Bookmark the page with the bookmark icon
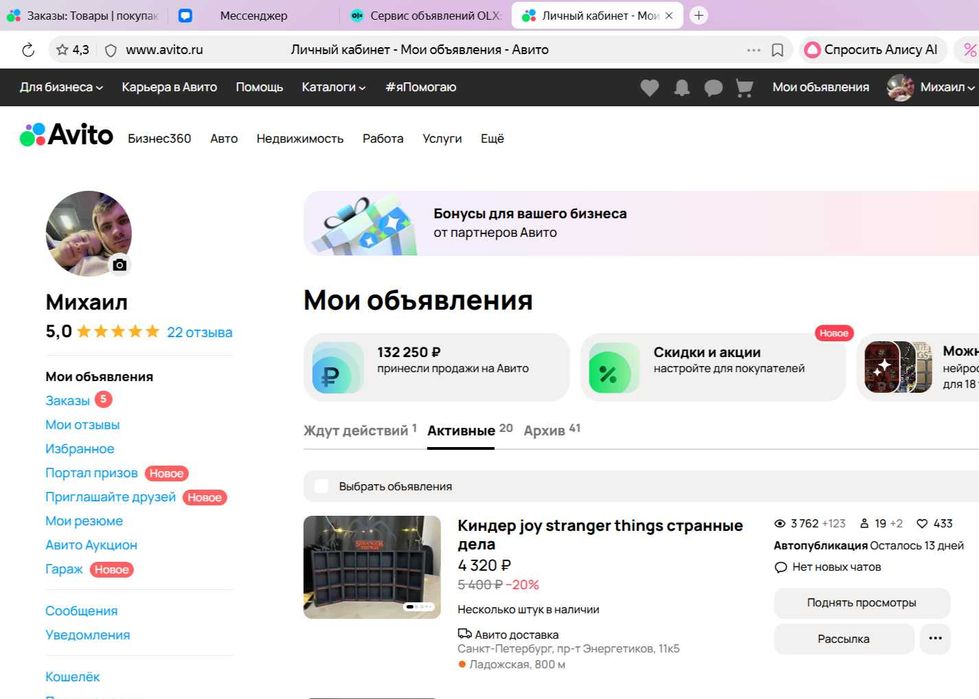The image size is (979, 699). click(x=777, y=50)
